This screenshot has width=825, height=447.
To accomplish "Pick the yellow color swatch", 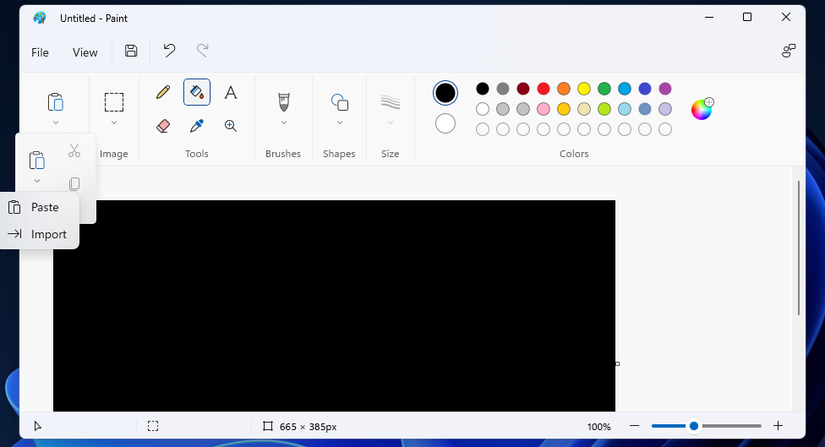I will pos(584,89).
